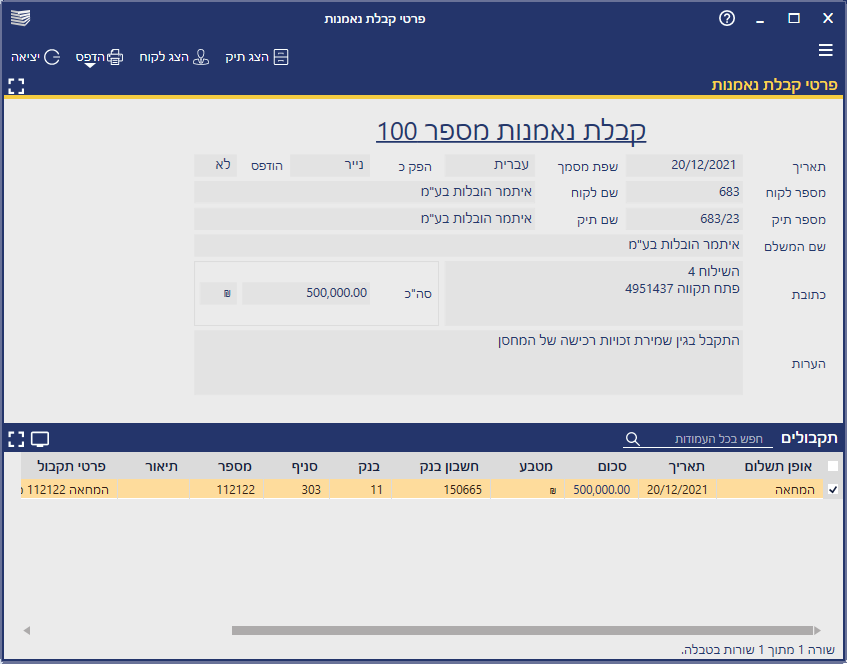Screen dimensions: 847x664
Task: Click the סכום column header
Action: click(601, 466)
